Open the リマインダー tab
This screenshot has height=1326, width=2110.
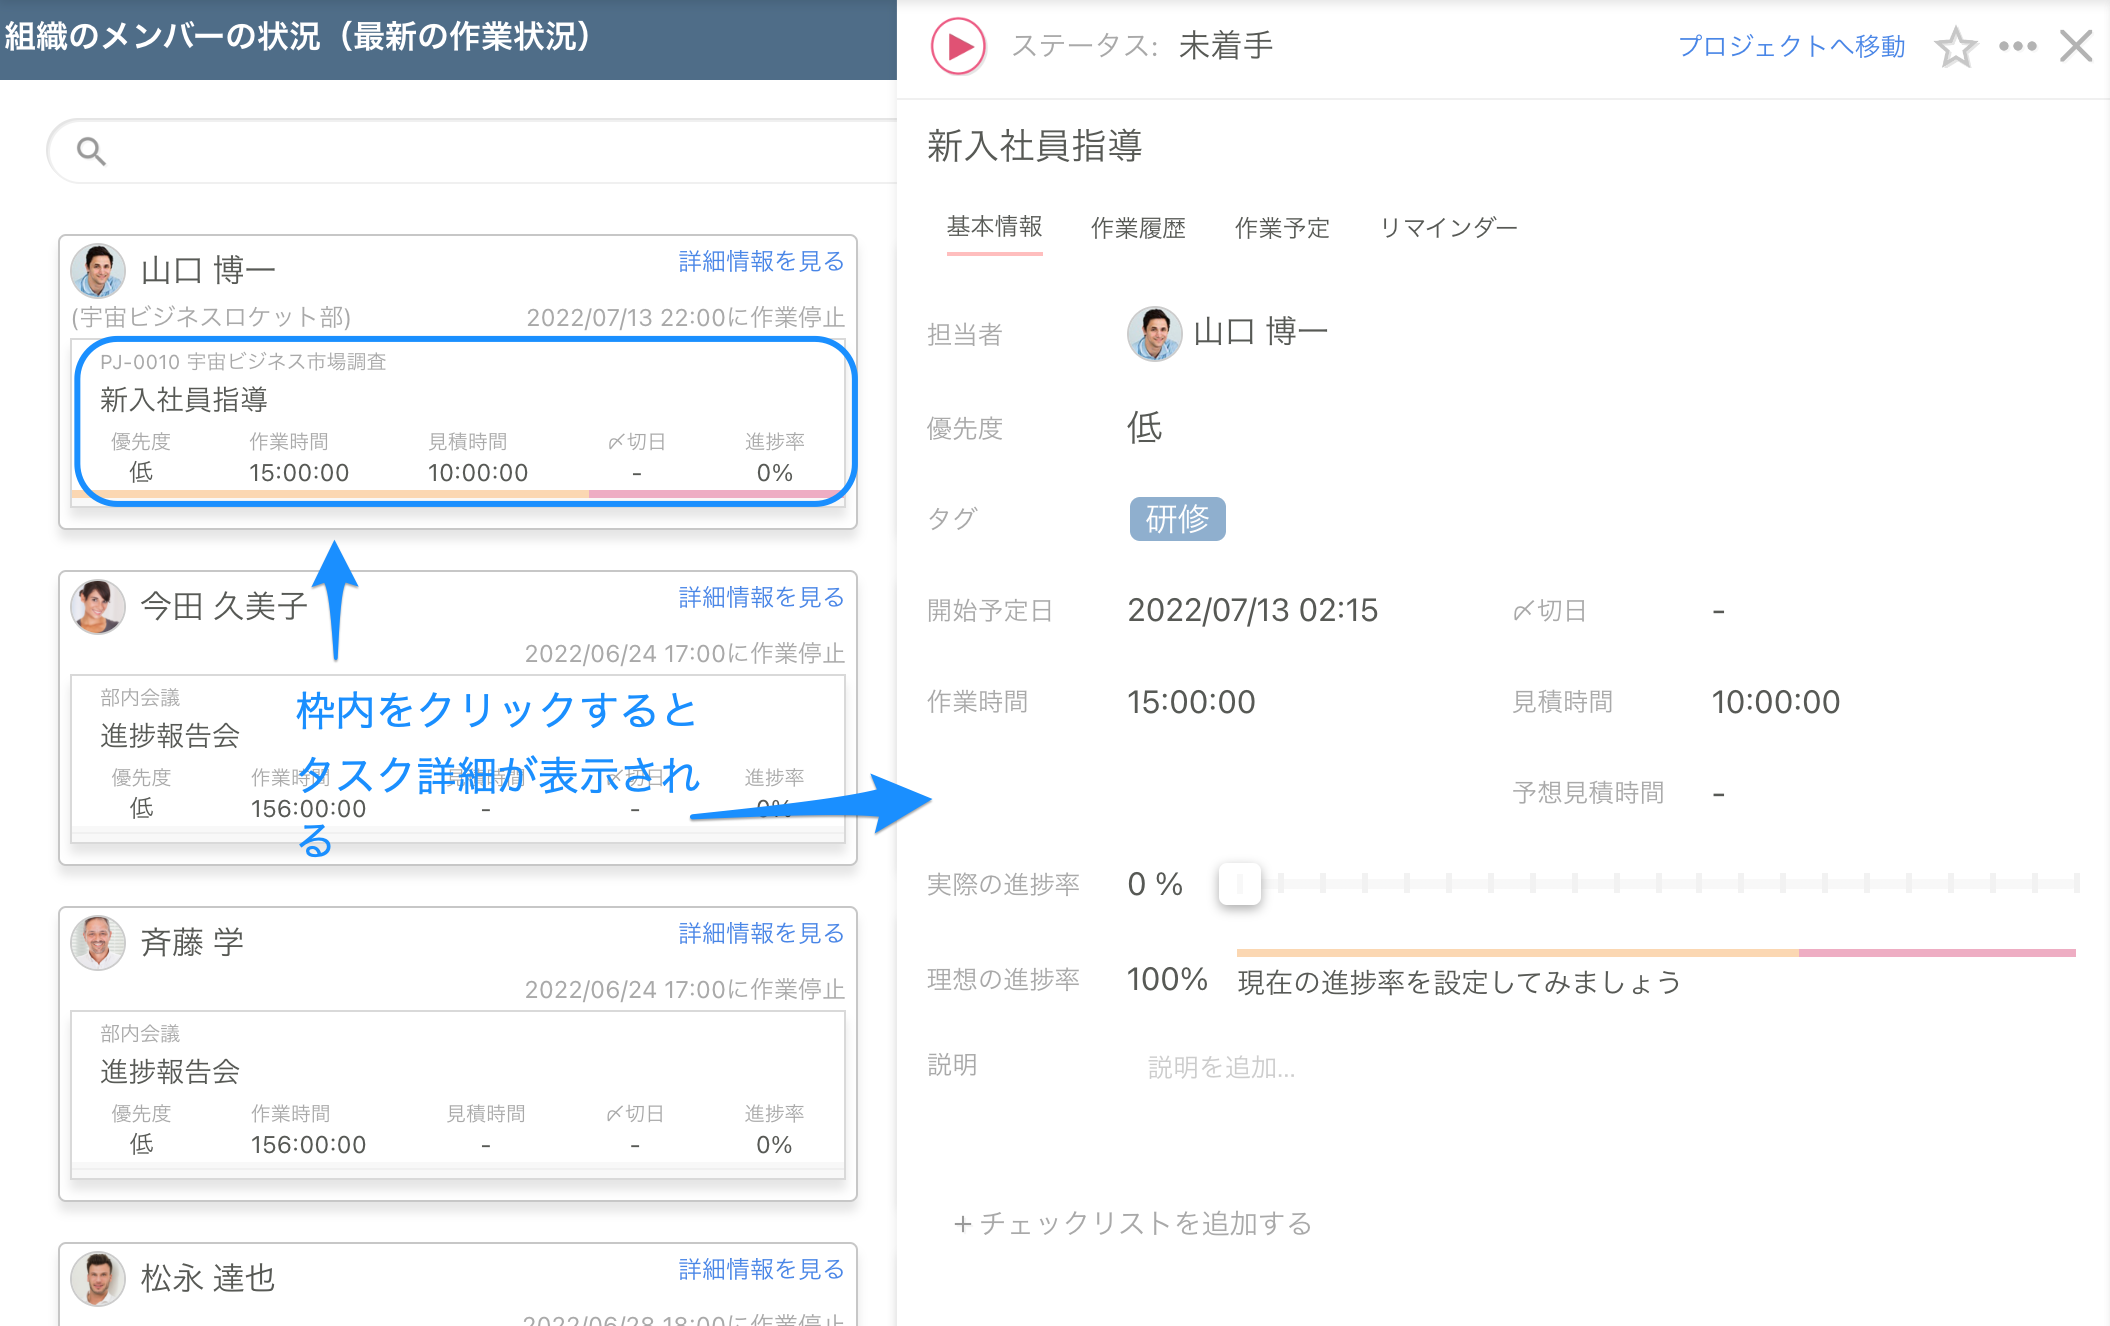(1448, 228)
